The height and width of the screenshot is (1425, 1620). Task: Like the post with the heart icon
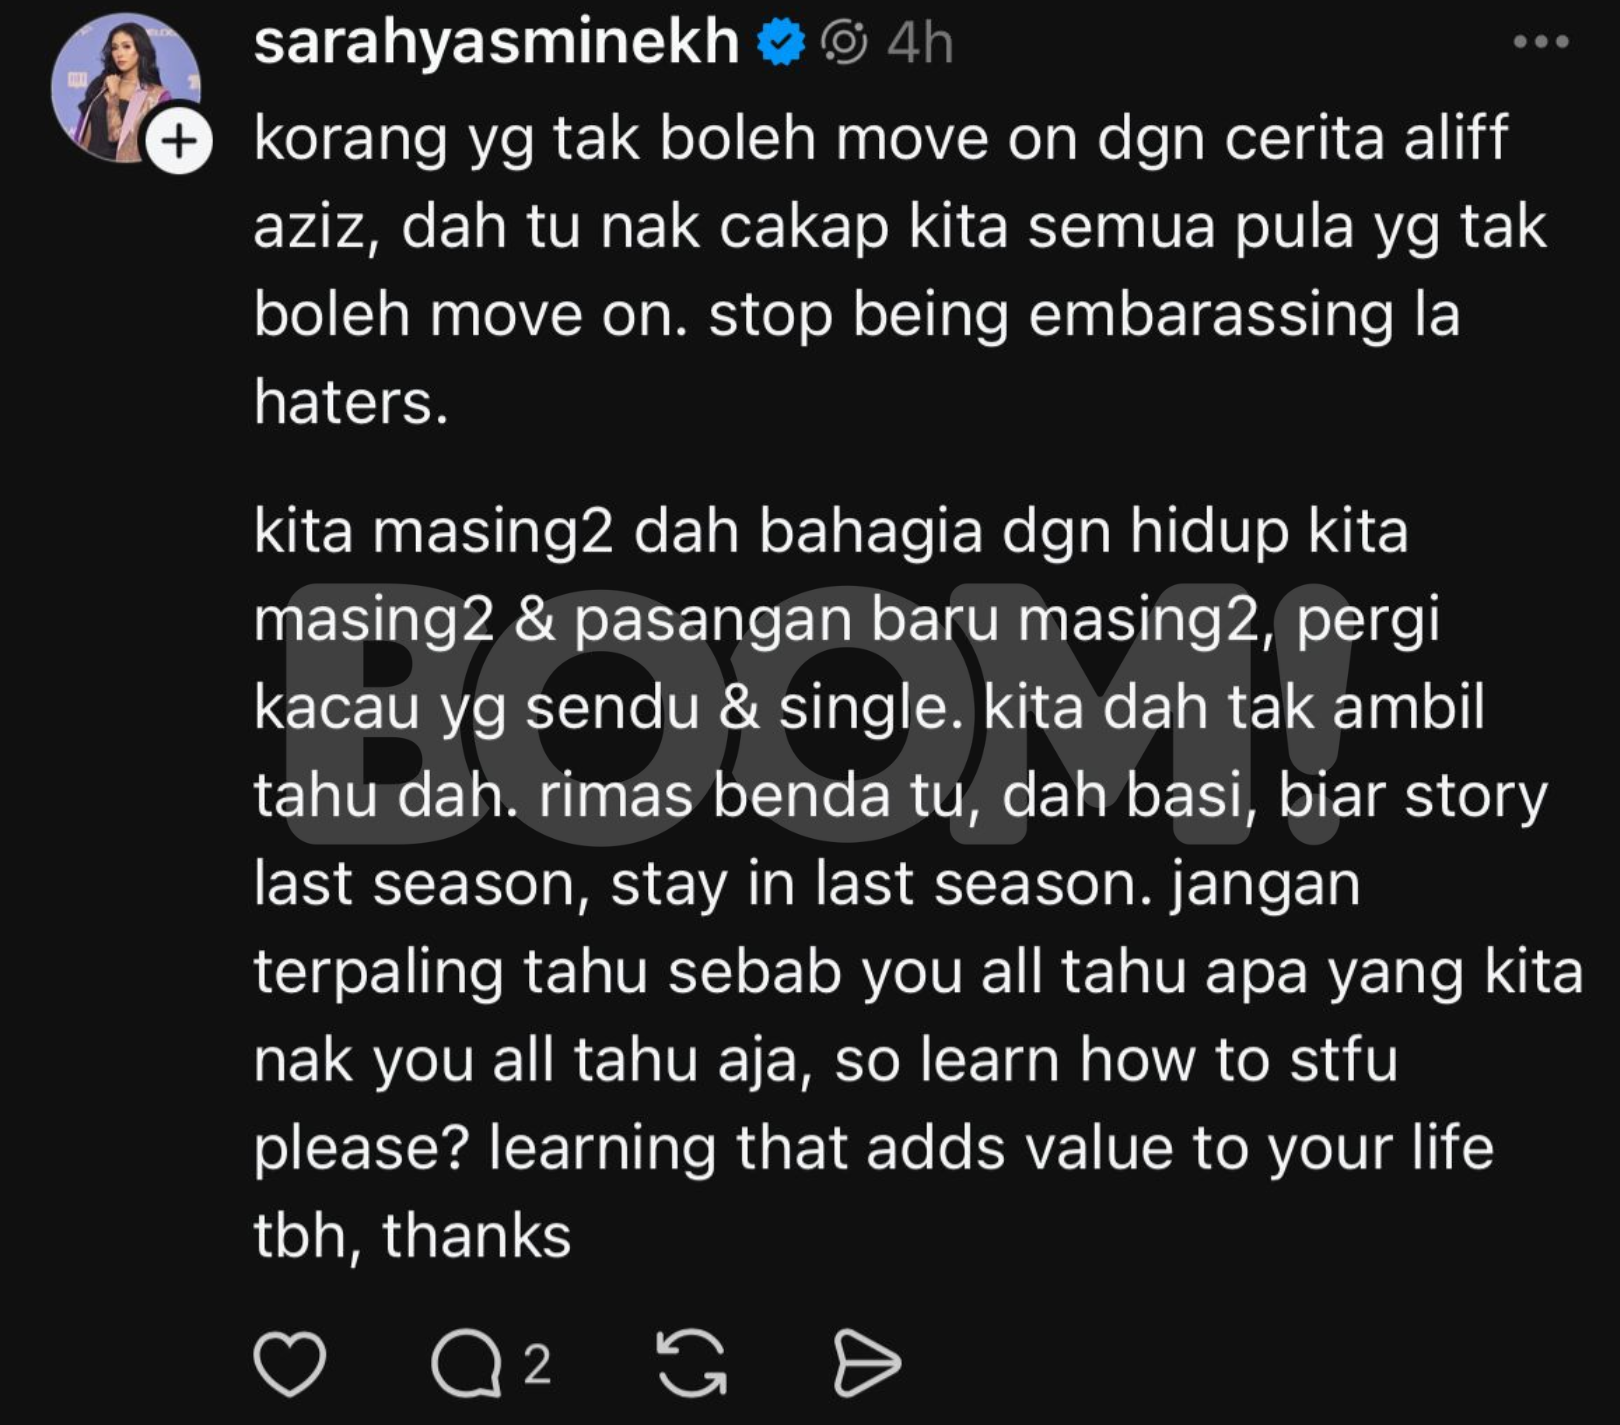[x=290, y=1364]
